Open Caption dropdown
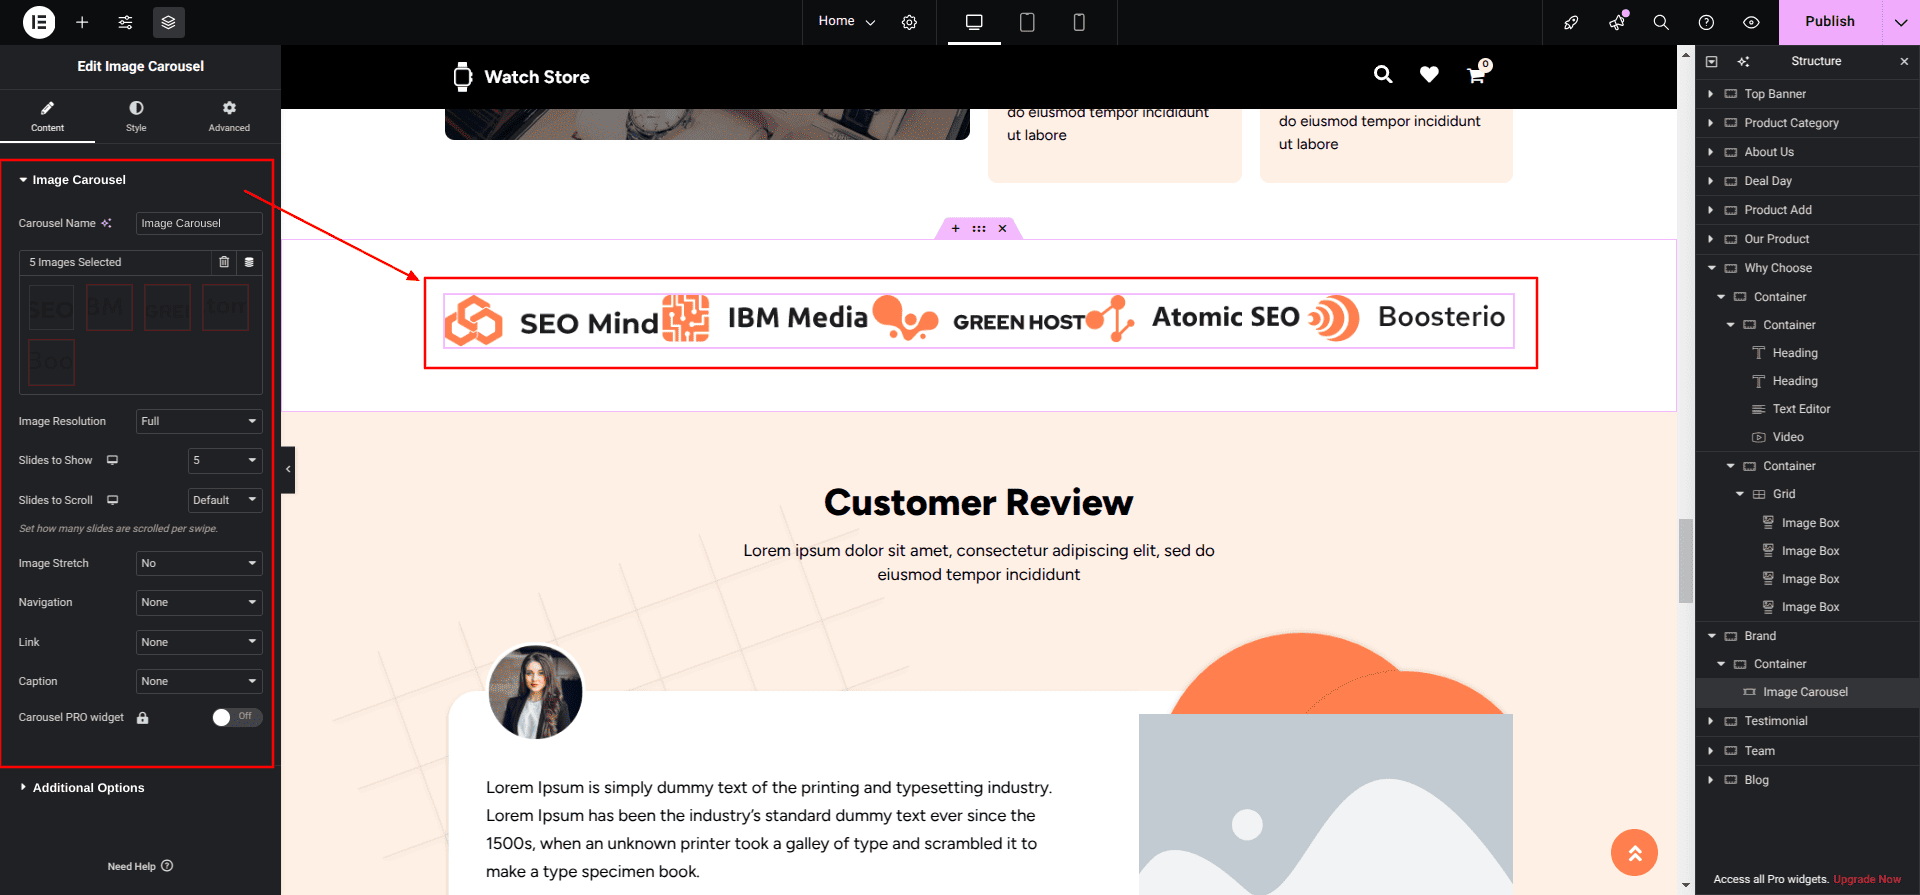Screen dimensions: 1920x895 (x=199, y=681)
